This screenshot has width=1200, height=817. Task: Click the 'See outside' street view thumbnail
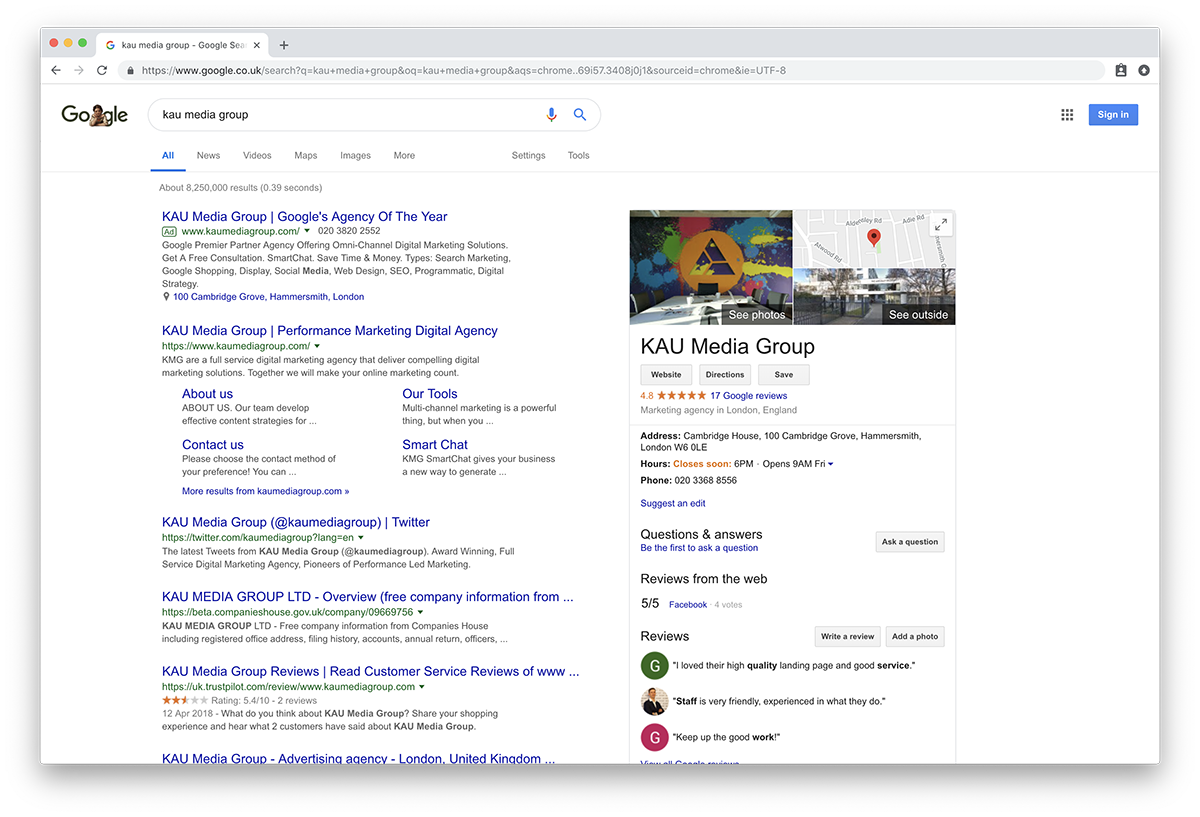click(x=875, y=296)
